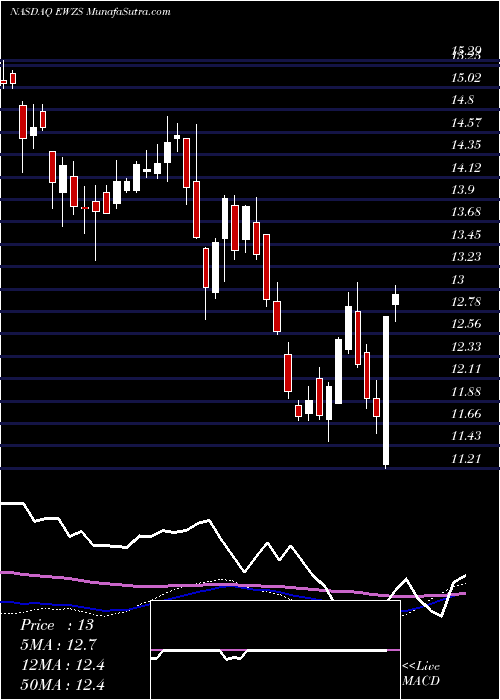
Task: Click the 13.68 price axis label
Action: [x=467, y=212]
